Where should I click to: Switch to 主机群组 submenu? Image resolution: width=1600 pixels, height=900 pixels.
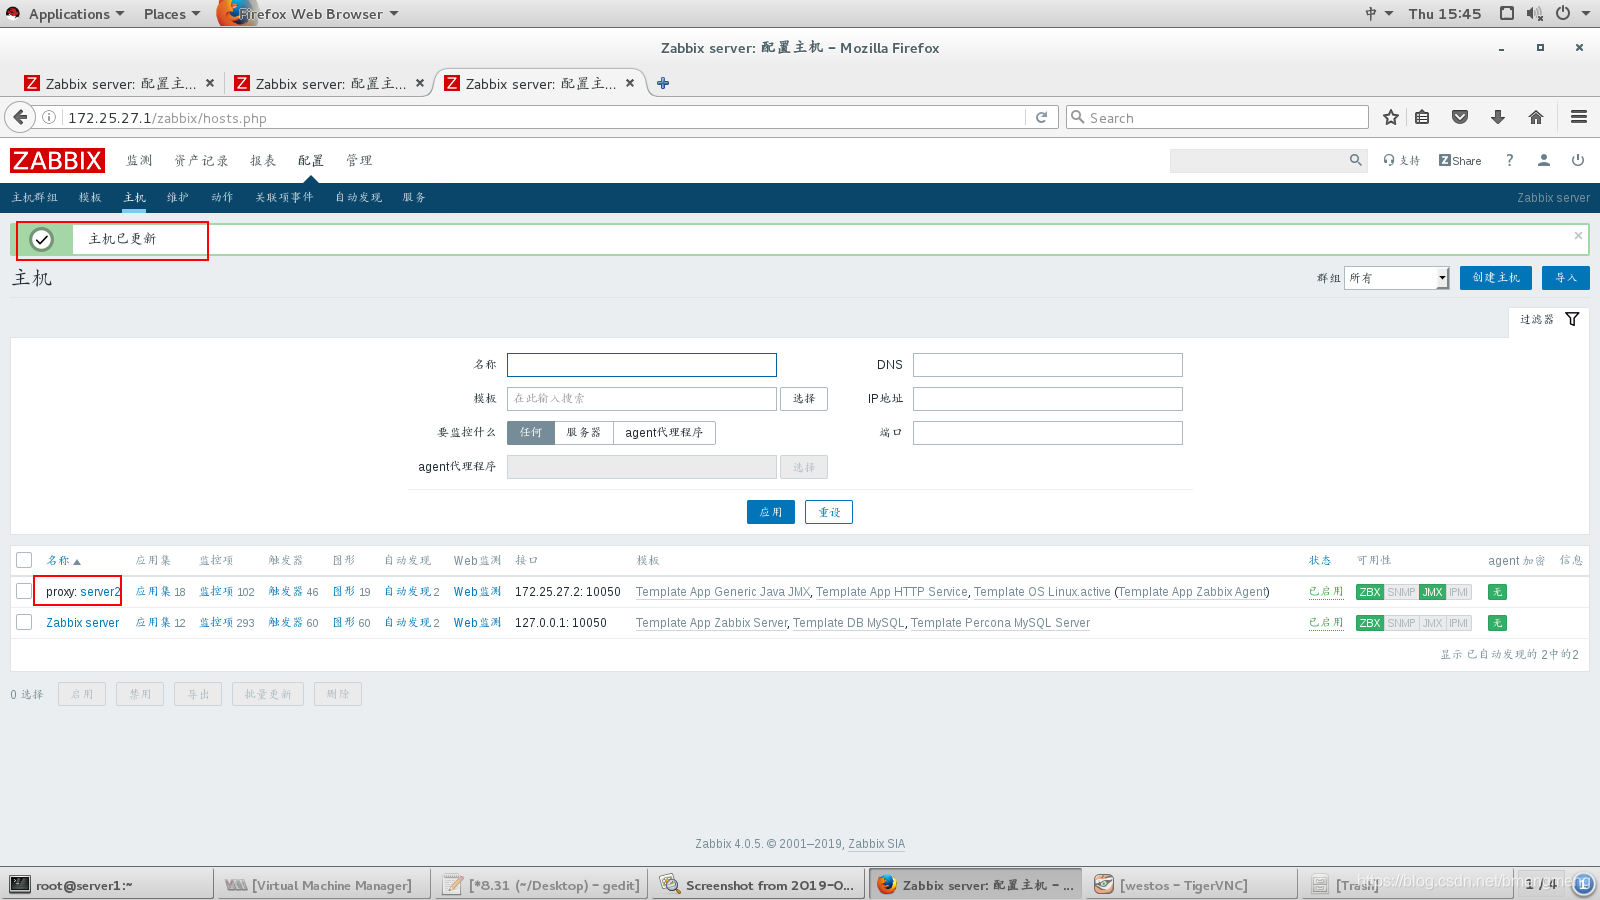[35, 197]
